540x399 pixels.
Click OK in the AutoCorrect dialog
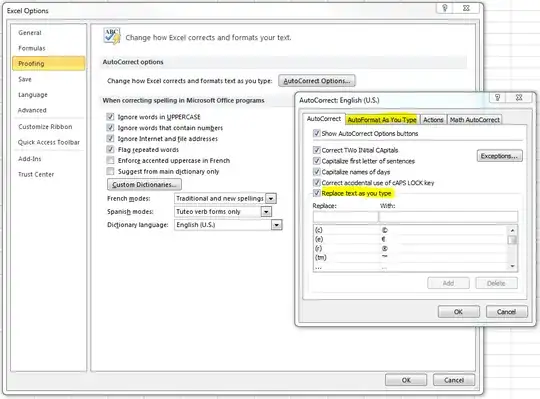pos(458,312)
